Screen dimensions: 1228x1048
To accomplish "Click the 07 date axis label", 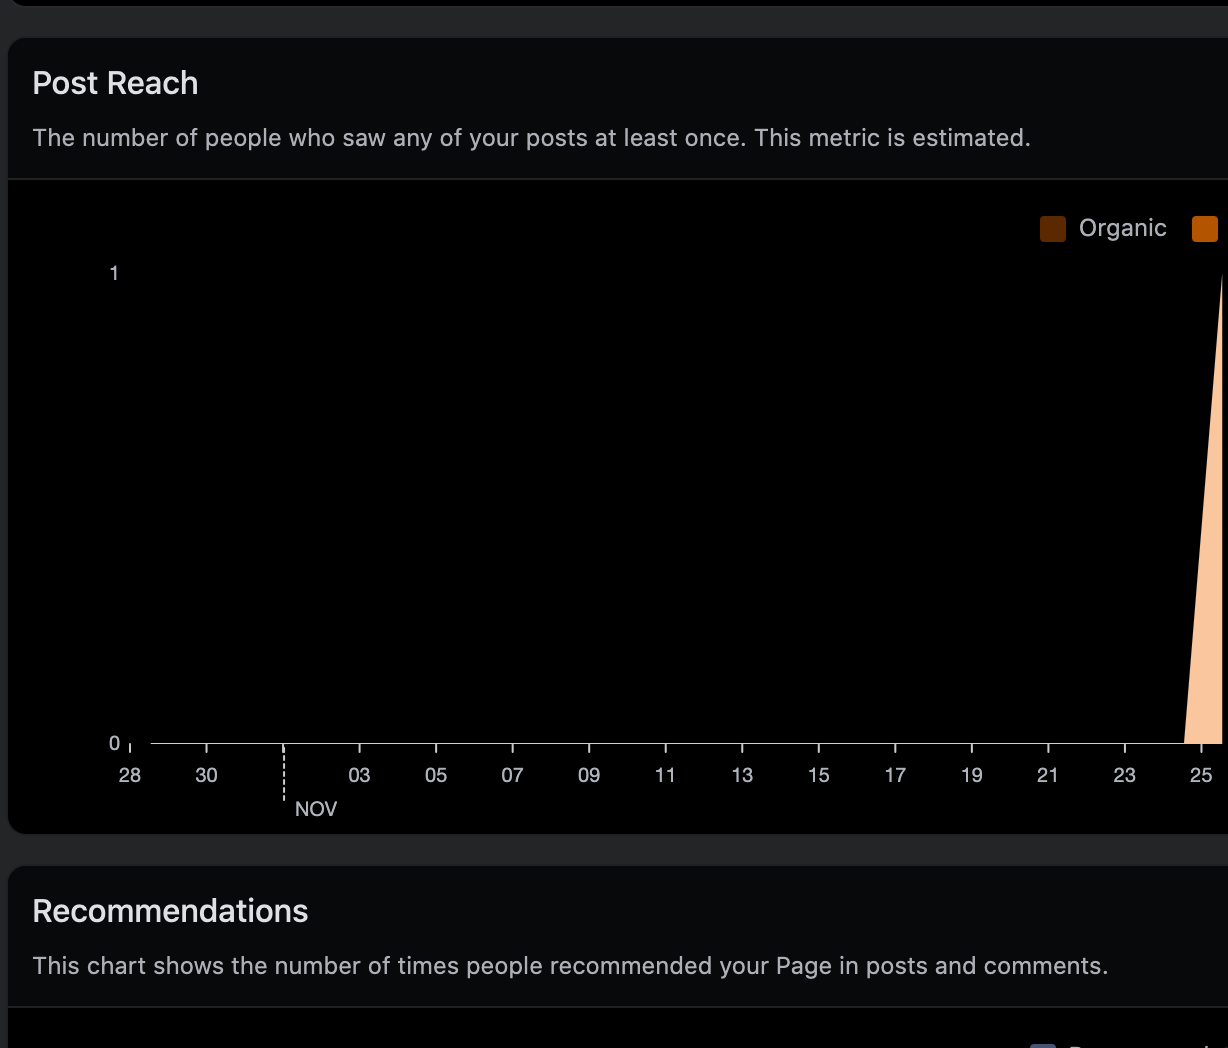I will 512,775.
